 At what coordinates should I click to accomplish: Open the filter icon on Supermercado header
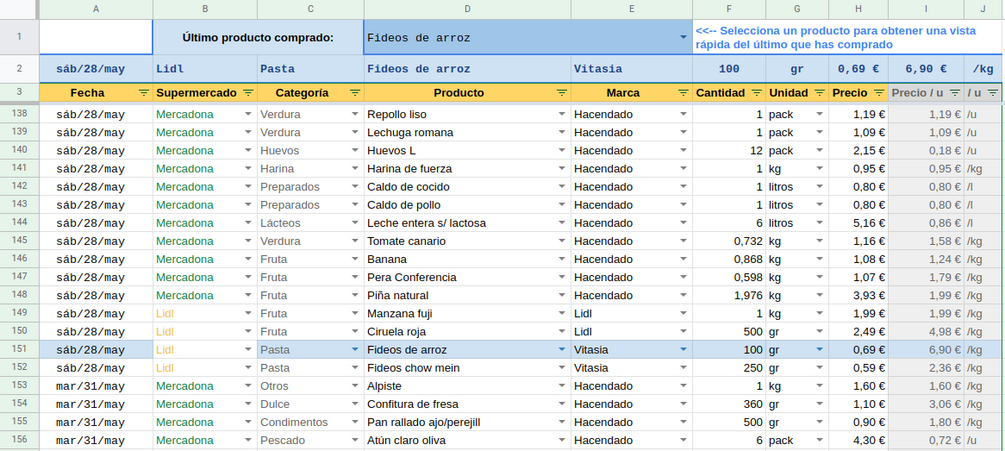click(249, 93)
